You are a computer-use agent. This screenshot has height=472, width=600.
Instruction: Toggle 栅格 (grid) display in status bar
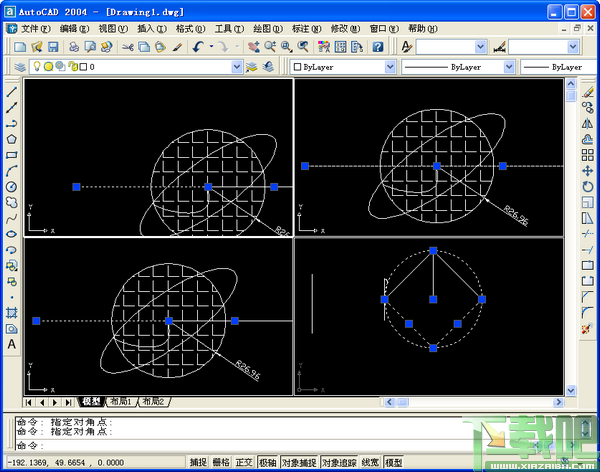pyautogui.click(x=221, y=462)
